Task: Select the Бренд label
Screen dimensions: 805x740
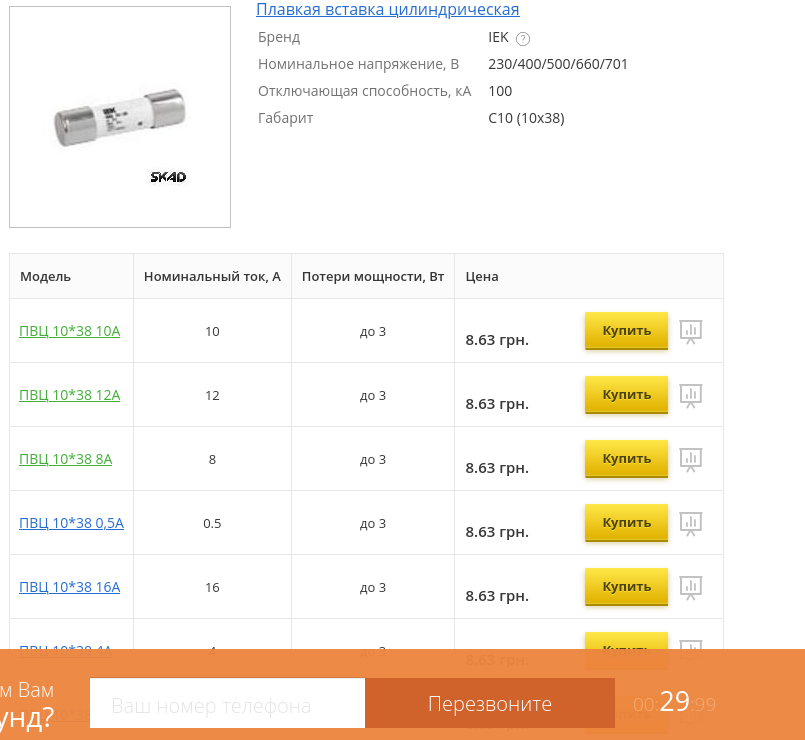Action: [279, 37]
